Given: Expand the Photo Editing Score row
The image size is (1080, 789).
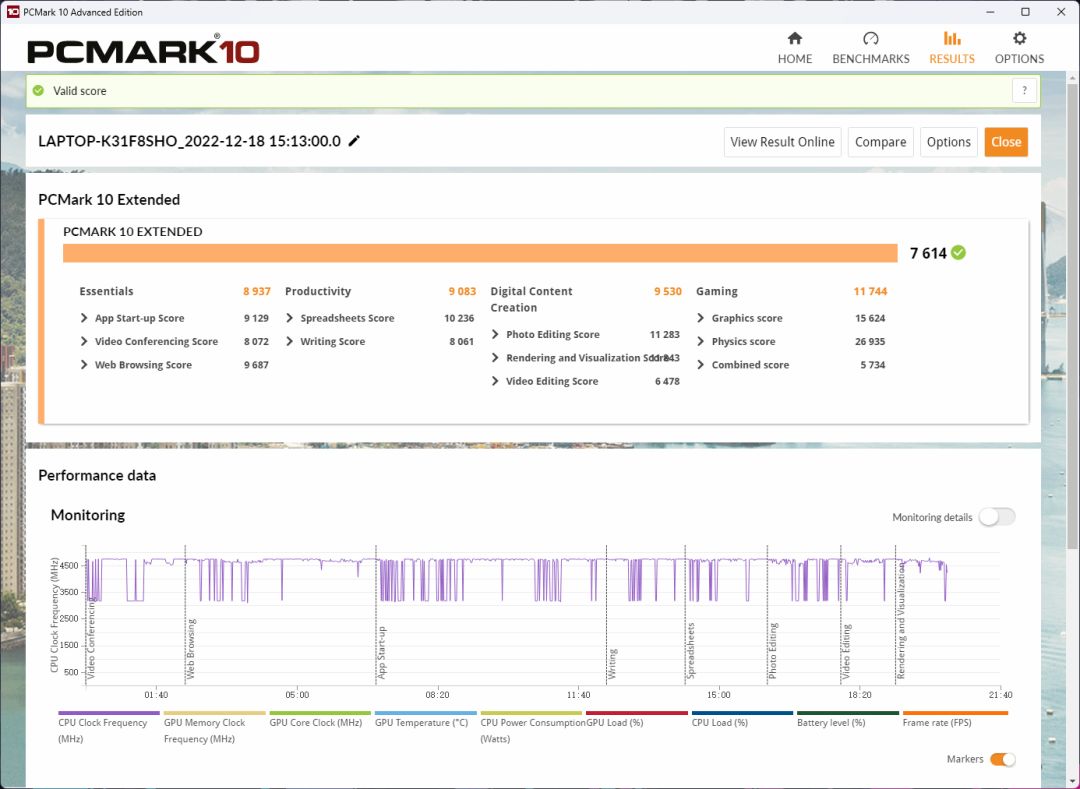Looking at the screenshot, I should click(496, 335).
